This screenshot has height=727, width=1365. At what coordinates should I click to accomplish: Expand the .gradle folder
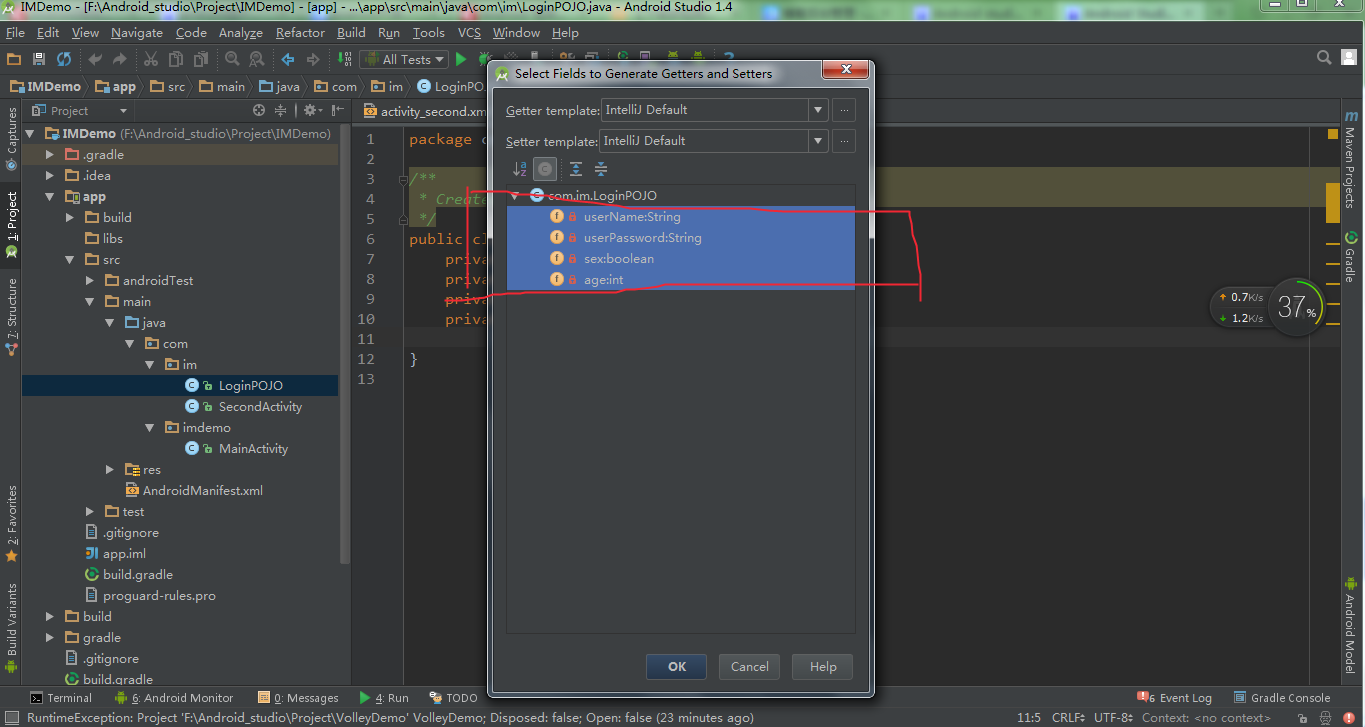(x=50, y=155)
